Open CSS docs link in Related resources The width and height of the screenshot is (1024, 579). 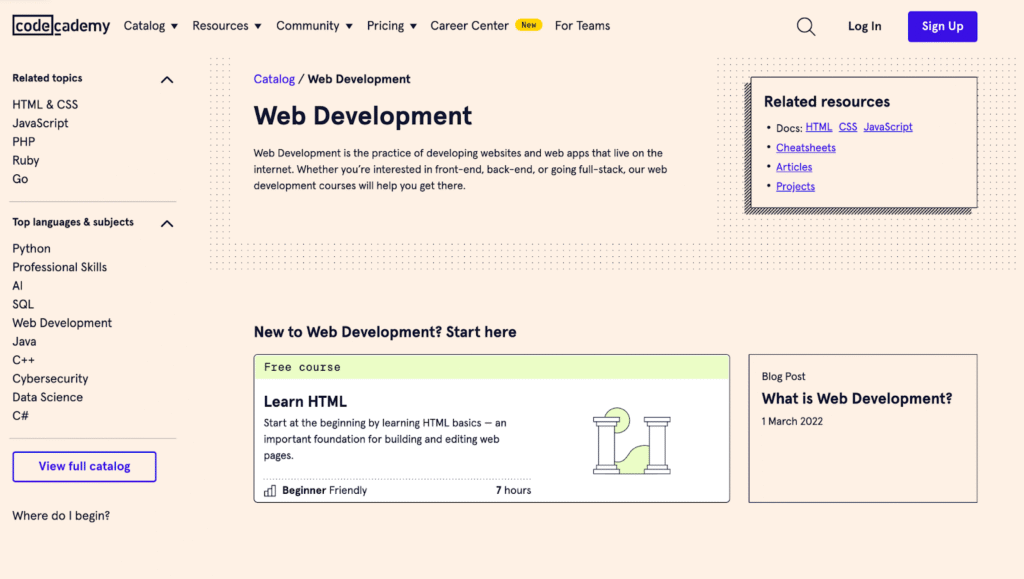pyautogui.click(x=848, y=127)
